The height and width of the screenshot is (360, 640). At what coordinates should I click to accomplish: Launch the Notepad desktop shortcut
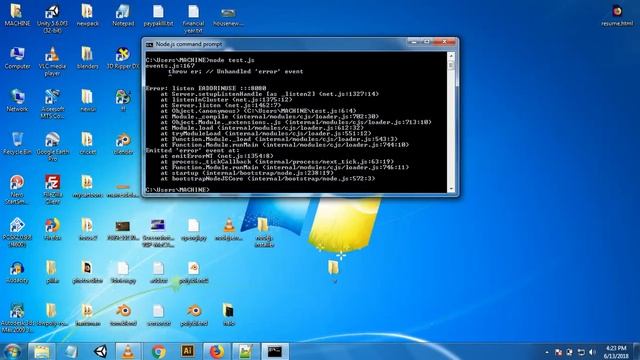pyautogui.click(x=123, y=15)
